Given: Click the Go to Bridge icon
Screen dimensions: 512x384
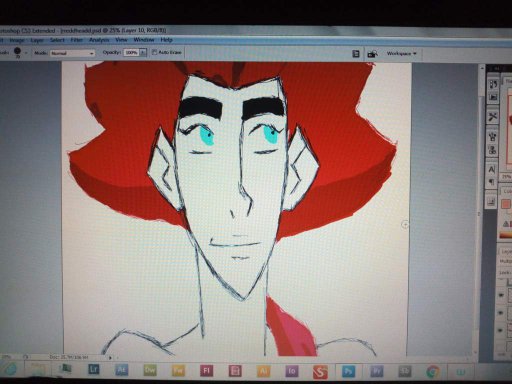Looking at the screenshot, I should pyautogui.click(x=372, y=54).
